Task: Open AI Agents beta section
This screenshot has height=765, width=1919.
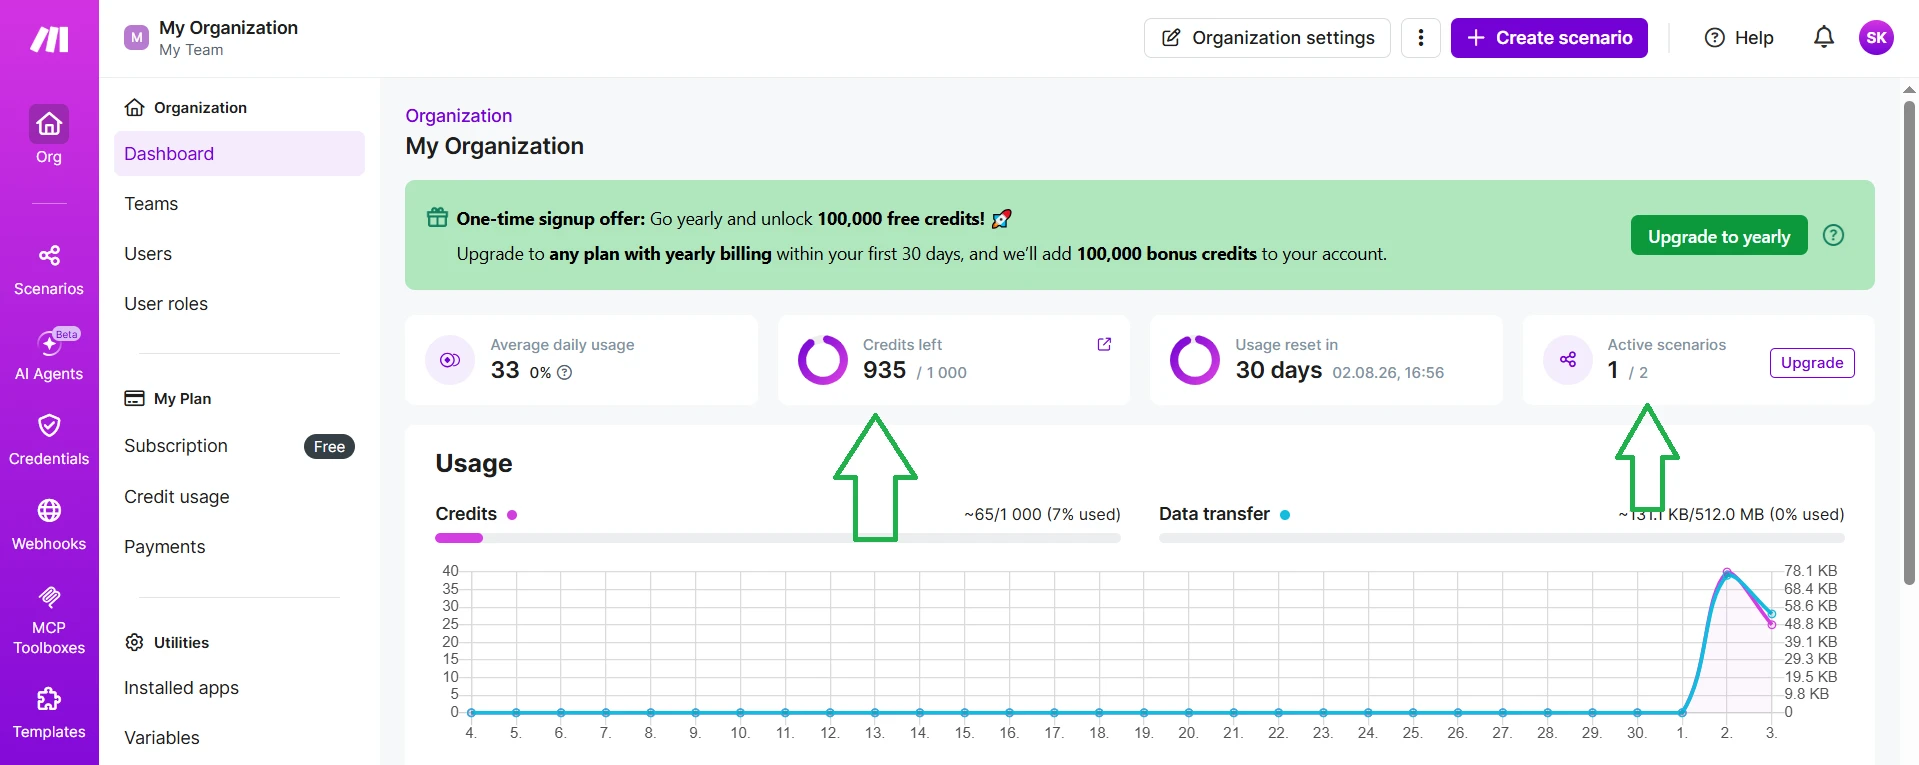Action: (x=49, y=355)
